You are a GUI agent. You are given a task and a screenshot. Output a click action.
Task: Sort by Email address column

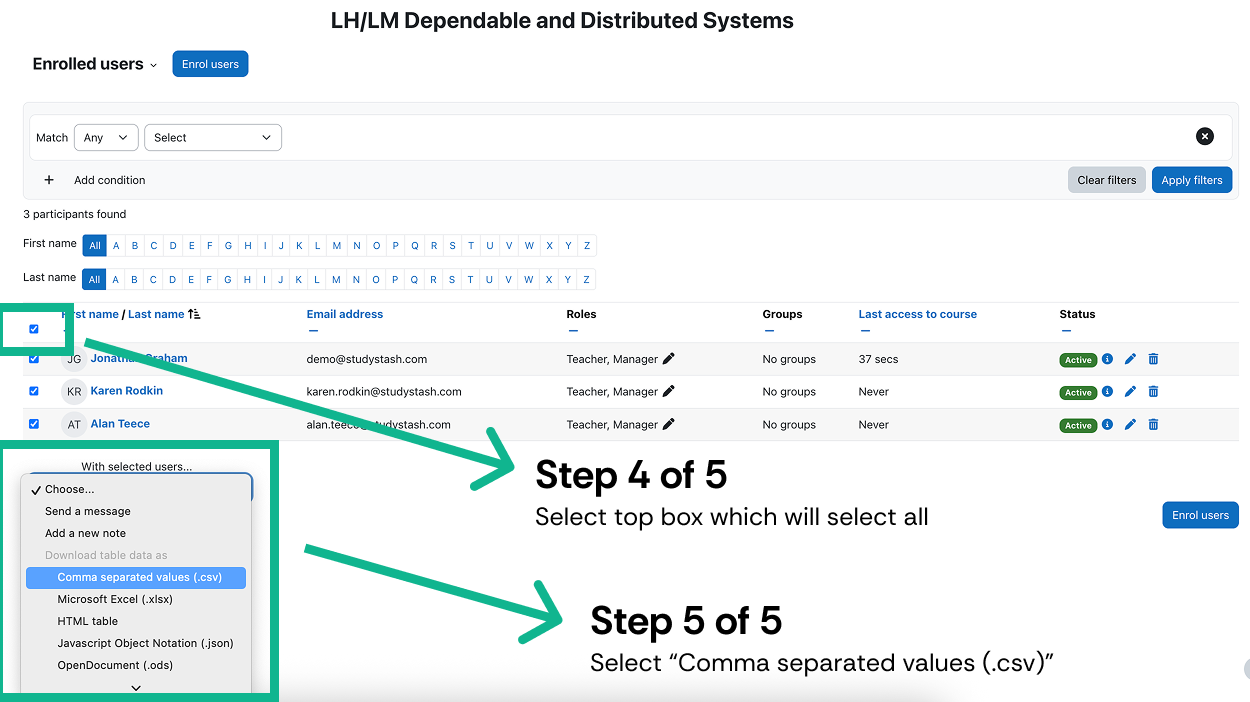[345, 314]
